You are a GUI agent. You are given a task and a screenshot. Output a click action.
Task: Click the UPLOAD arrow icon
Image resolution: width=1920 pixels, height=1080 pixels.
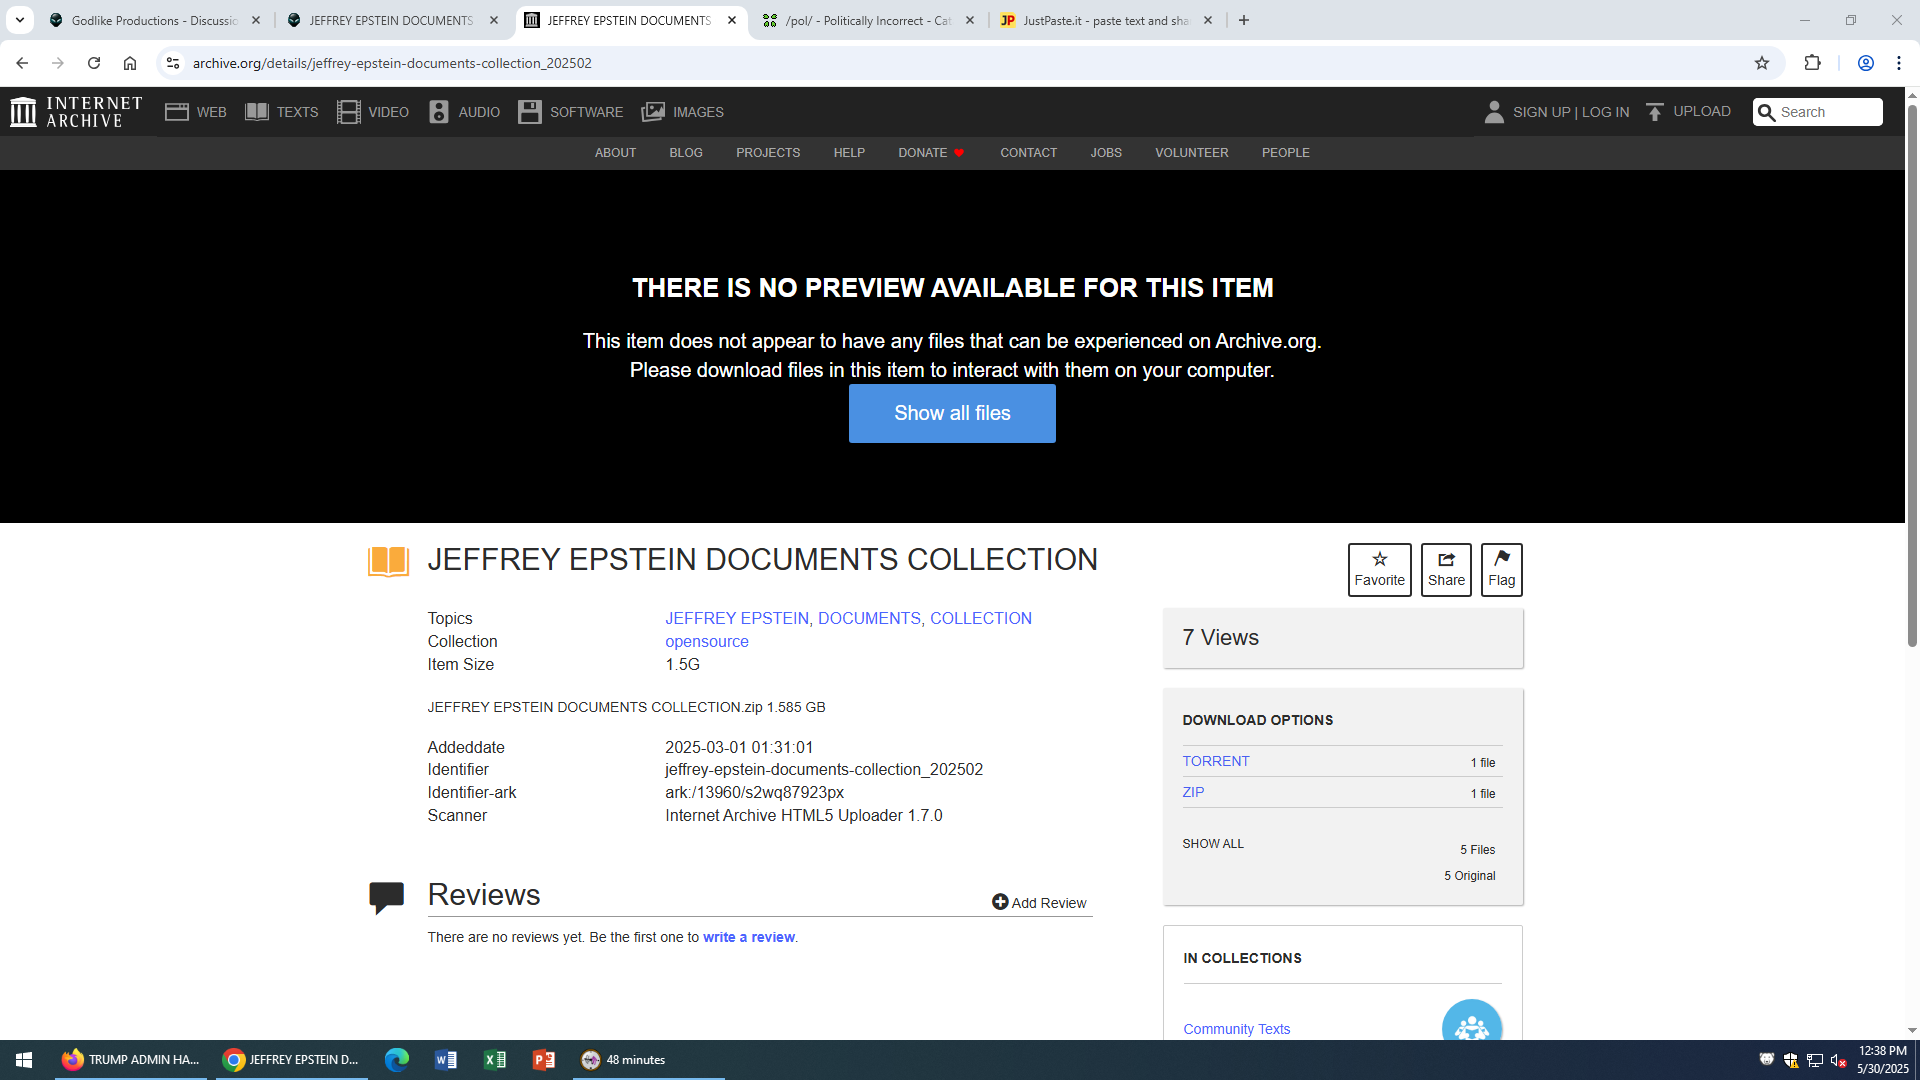[1655, 112]
